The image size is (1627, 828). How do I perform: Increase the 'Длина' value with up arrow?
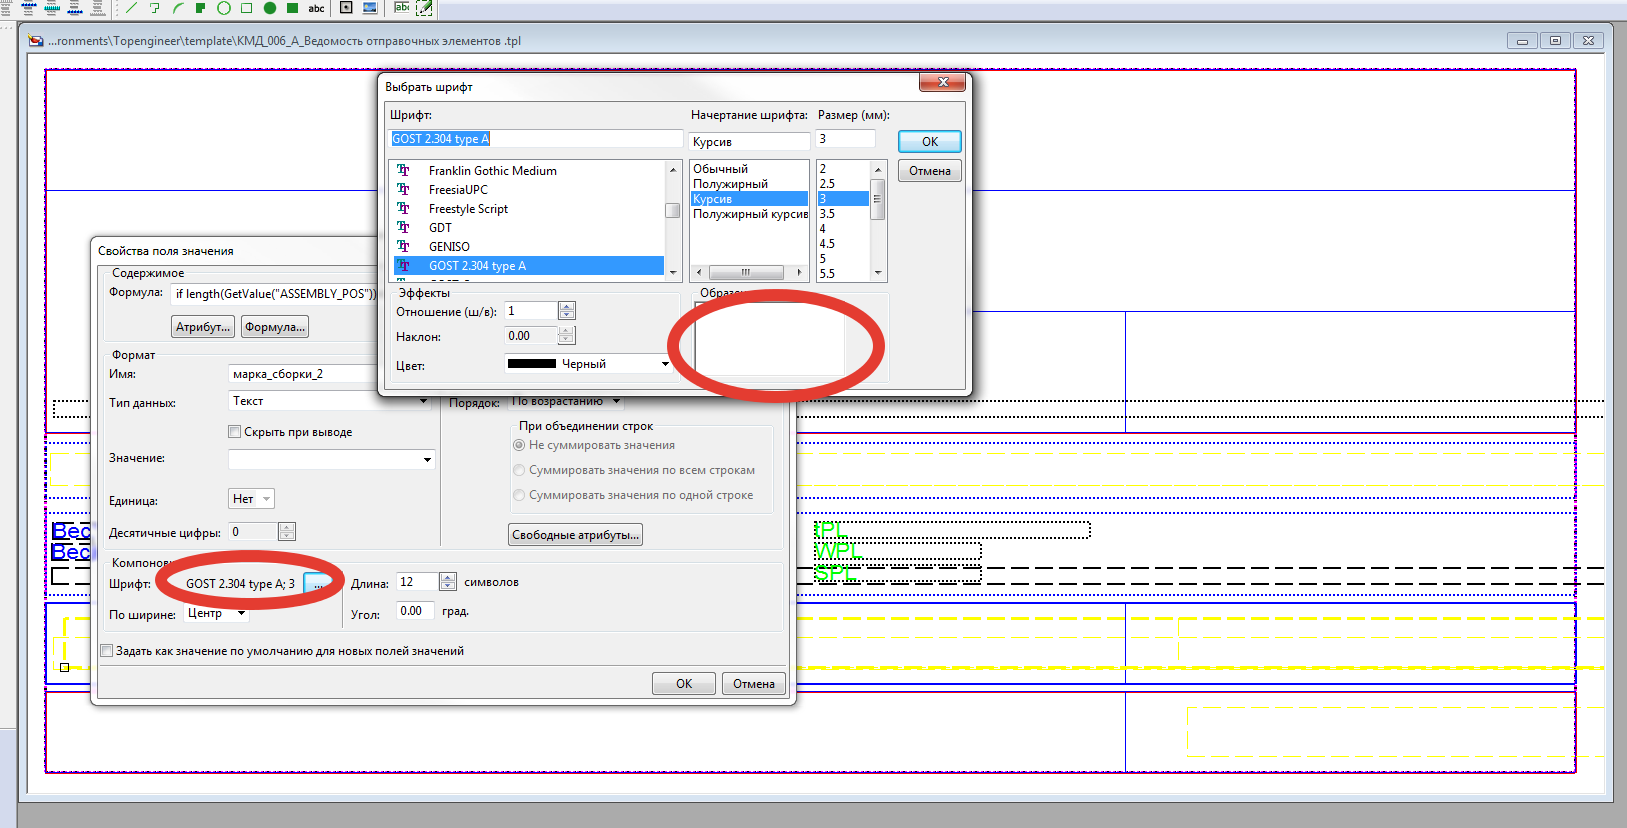pyautogui.click(x=448, y=577)
